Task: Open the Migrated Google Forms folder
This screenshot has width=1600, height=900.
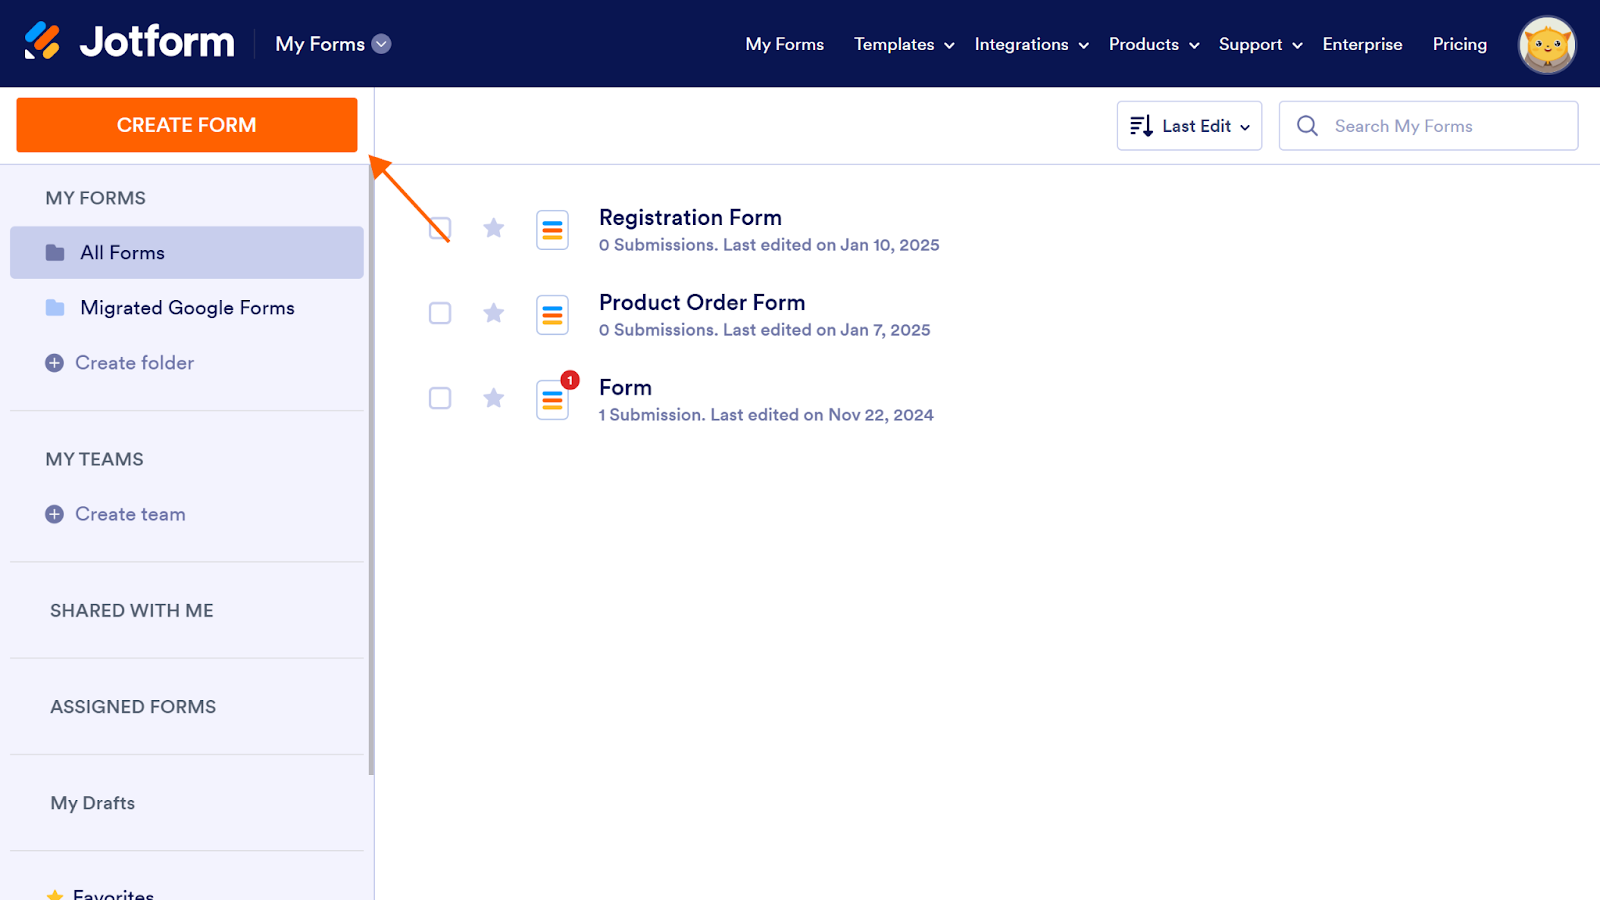Action: pyautogui.click(x=187, y=308)
